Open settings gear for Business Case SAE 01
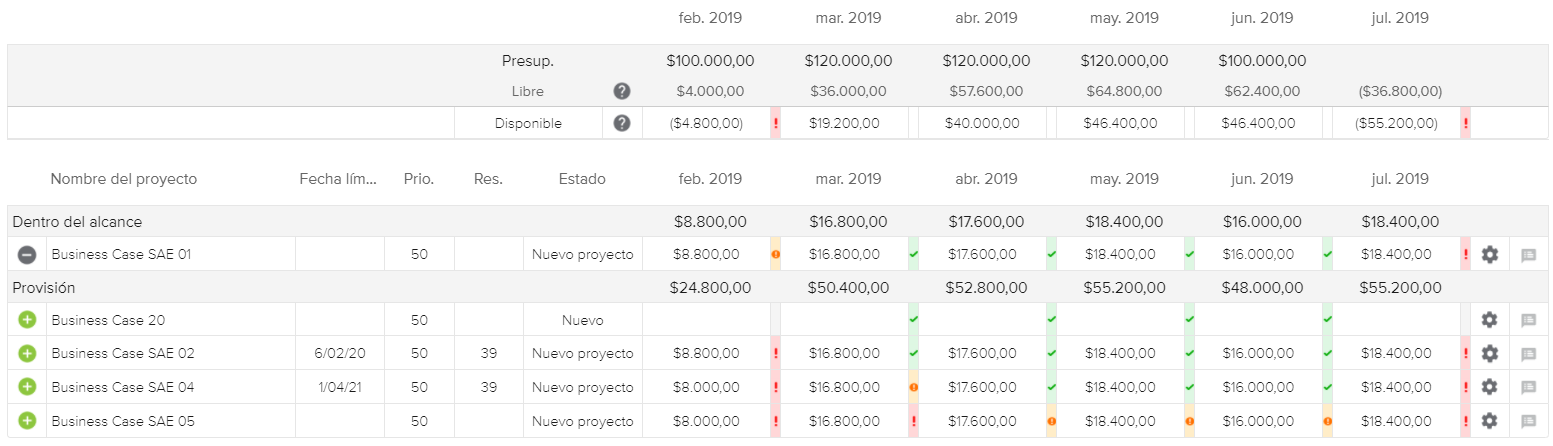This screenshot has height=446, width=1553. tap(1489, 254)
